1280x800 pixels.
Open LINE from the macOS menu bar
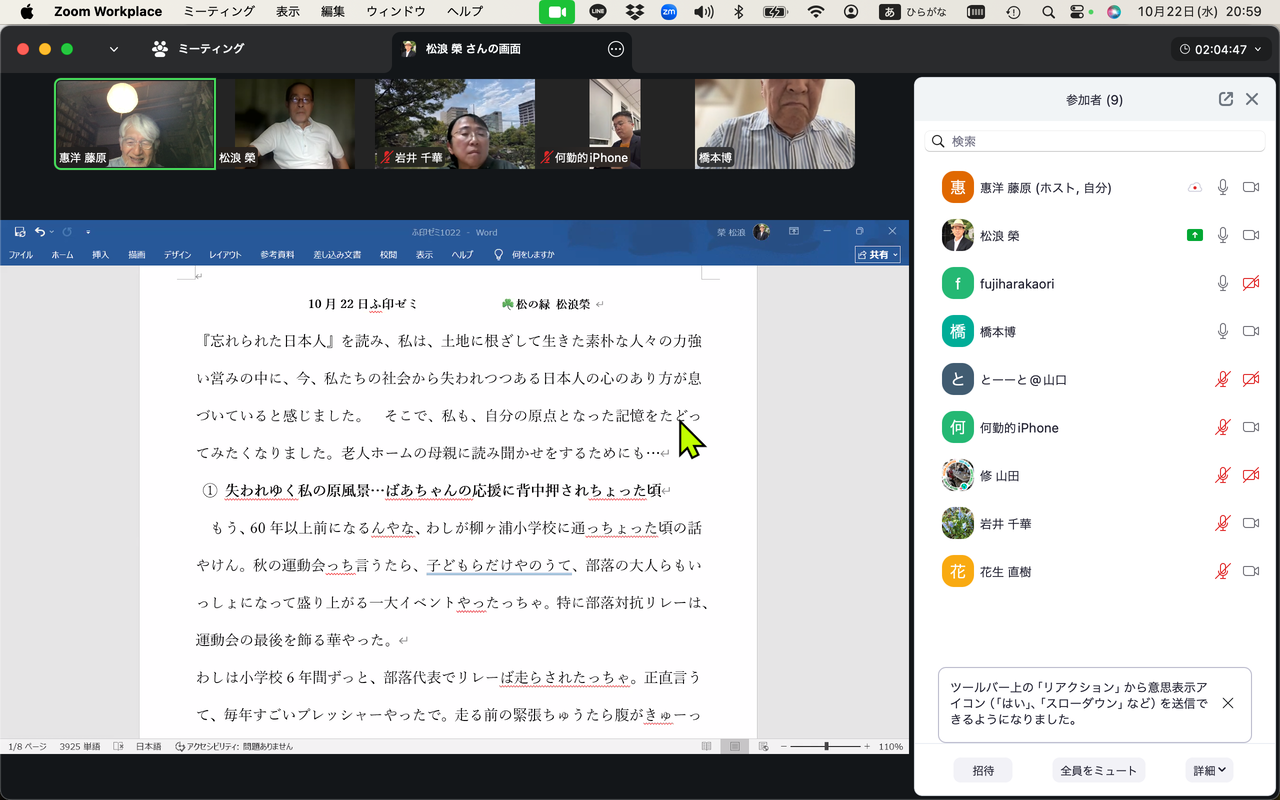[598, 12]
